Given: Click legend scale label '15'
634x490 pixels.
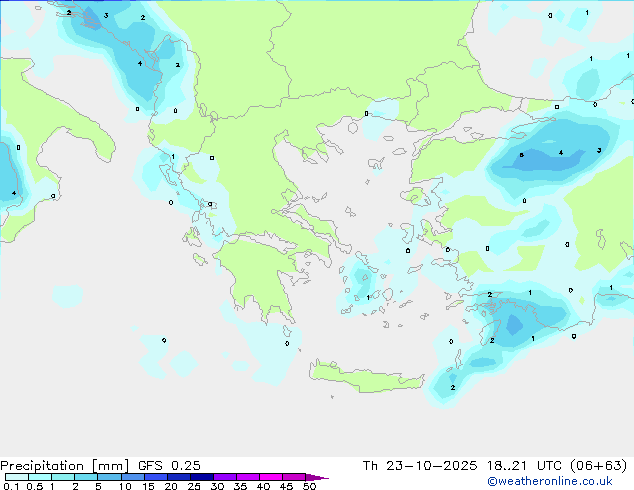Looking at the screenshot, I should pos(148,486).
